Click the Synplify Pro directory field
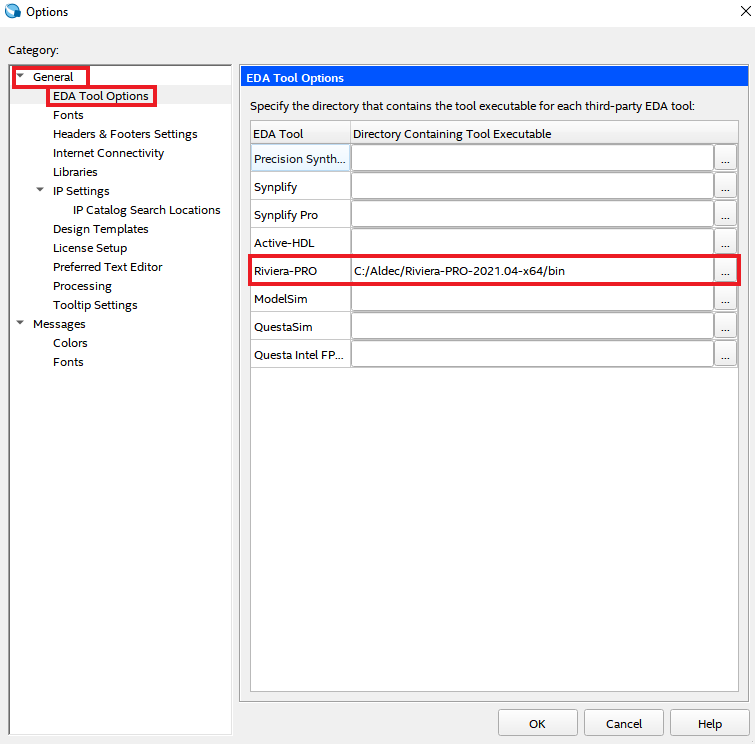The width and height of the screenshot is (755, 744). 532,214
